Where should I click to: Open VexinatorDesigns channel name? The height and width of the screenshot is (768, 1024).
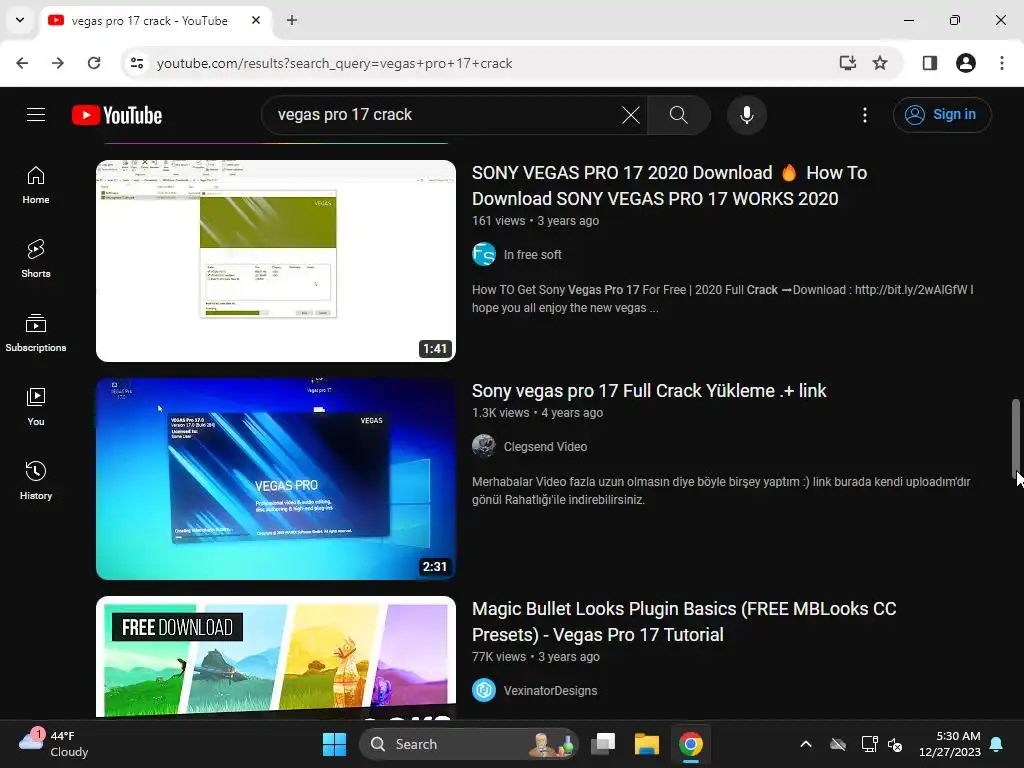(x=550, y=690)
